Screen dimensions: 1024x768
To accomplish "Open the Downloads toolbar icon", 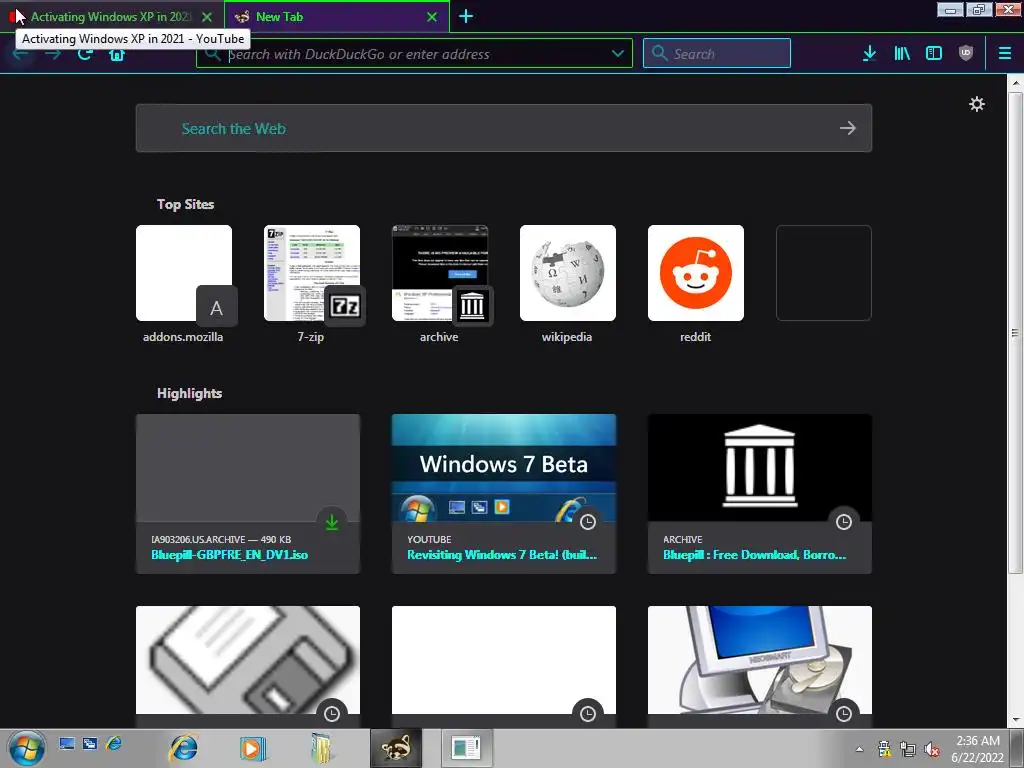I will pyautogui.click(x=869, y=54).
